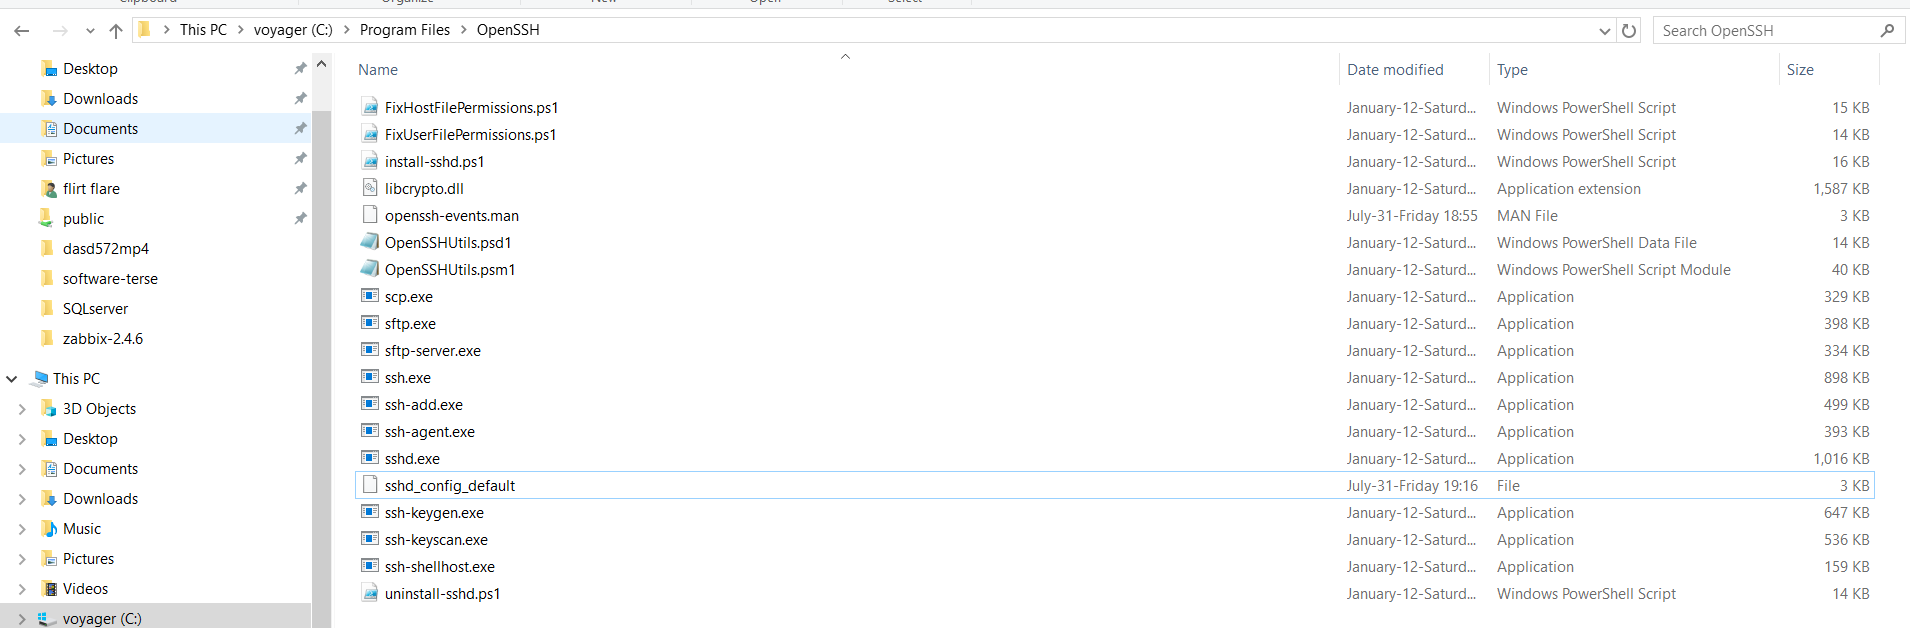Select the ssh.exe application icon

coord(370,377)
